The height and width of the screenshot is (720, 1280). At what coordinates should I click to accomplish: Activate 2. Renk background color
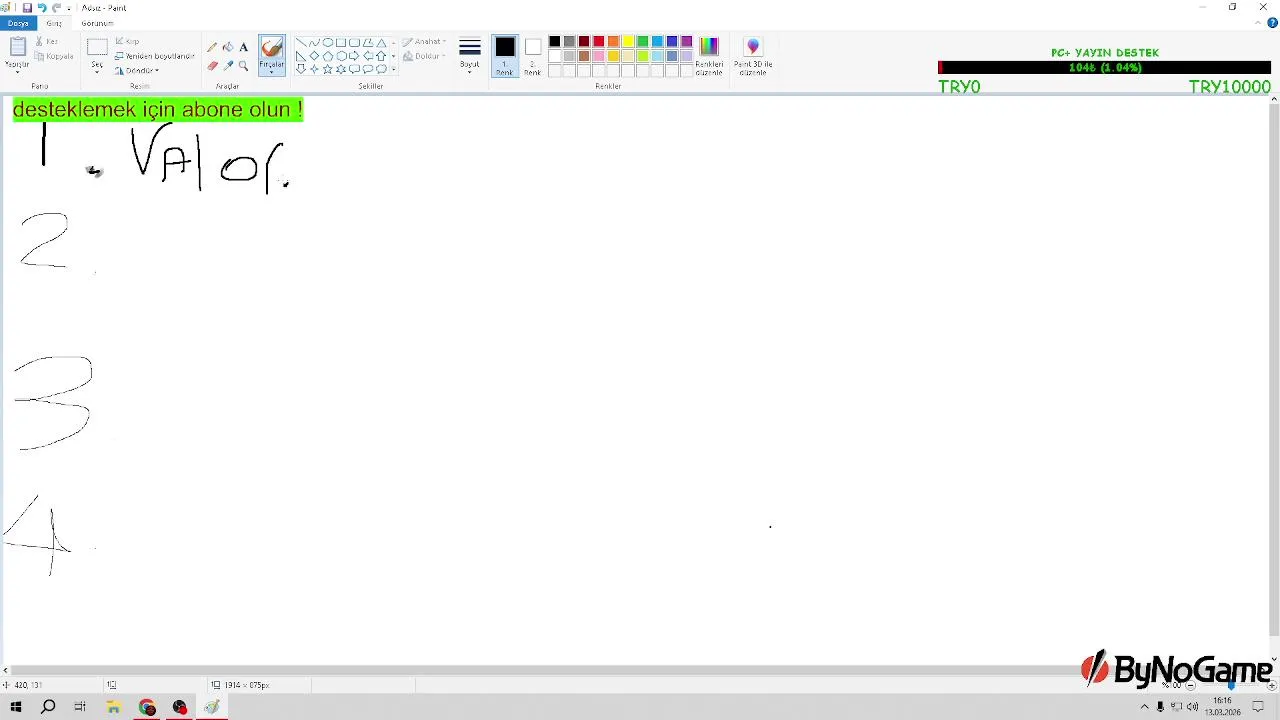pos(533,55)
